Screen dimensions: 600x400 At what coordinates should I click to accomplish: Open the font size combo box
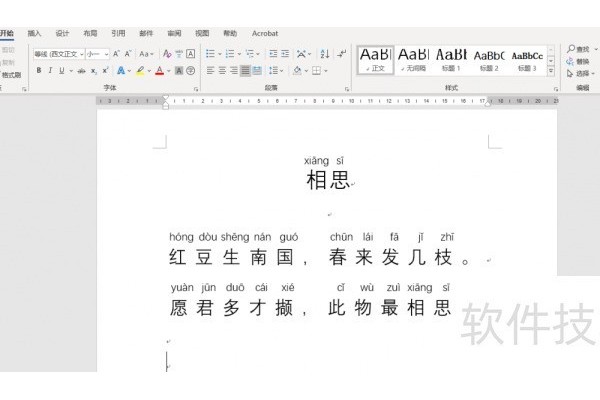97,54
